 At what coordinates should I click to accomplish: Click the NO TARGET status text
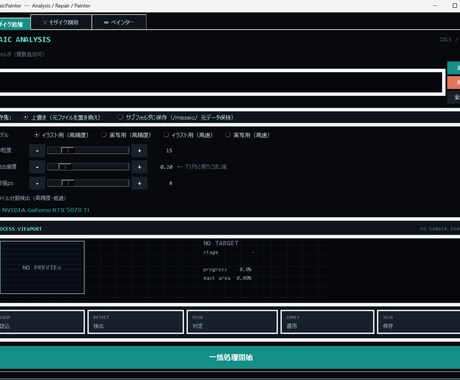pos(221,243)
